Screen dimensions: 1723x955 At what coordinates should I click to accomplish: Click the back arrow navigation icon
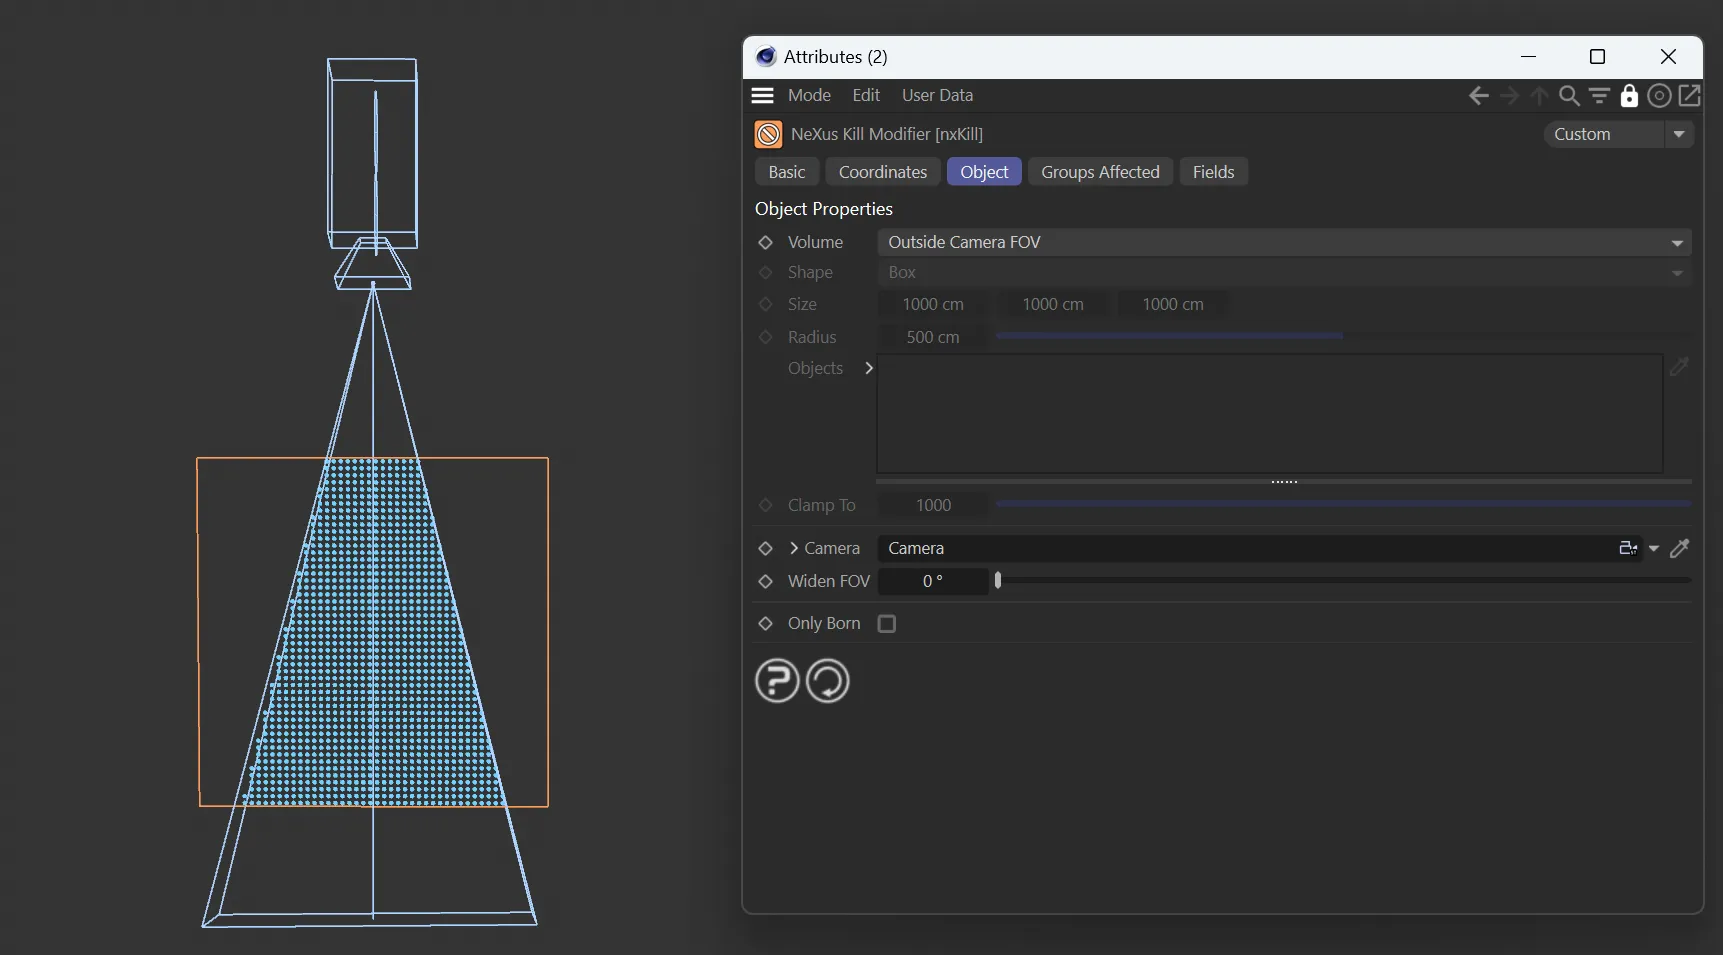click(x=1478, y=96)
